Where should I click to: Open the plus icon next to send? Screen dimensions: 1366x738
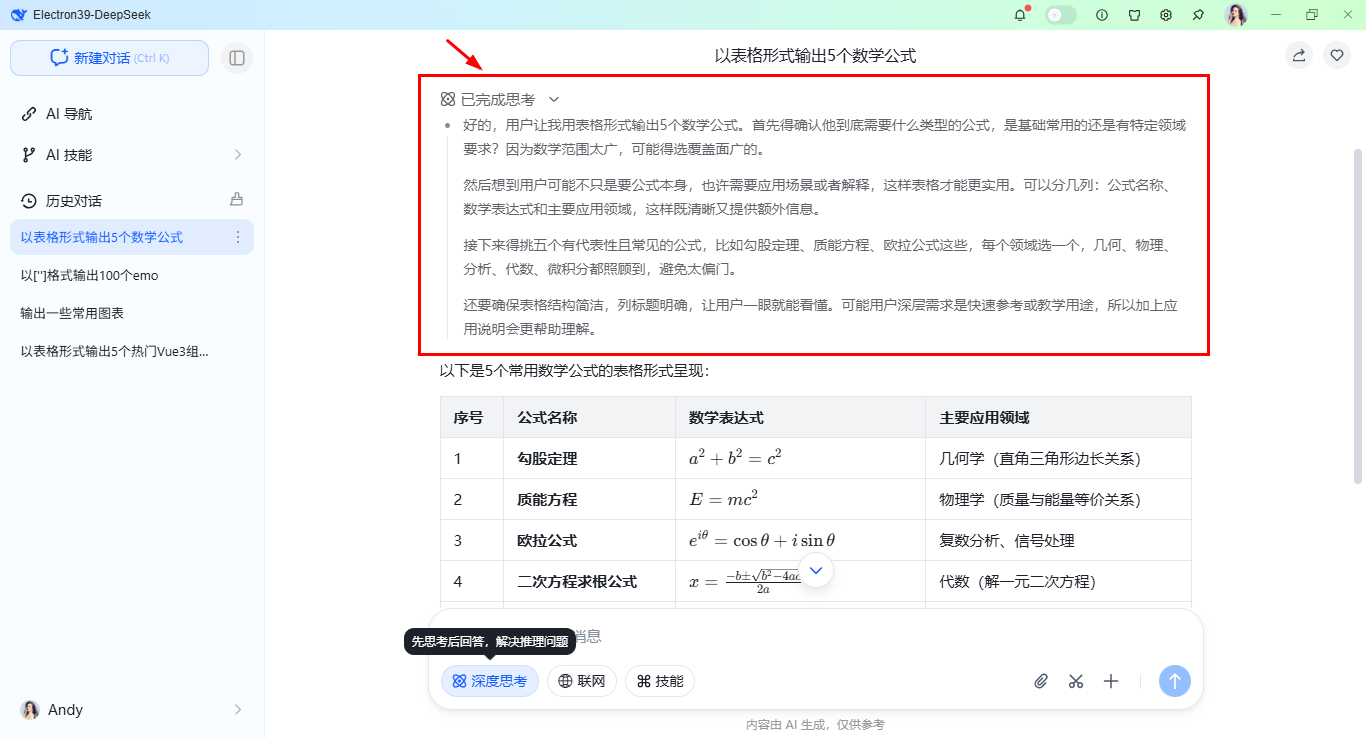(1110, 681)
